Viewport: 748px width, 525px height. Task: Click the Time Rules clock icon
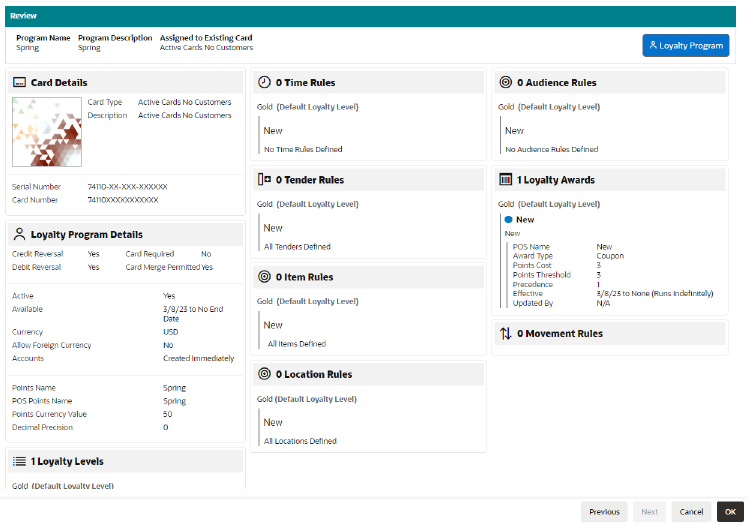(264, 82)
